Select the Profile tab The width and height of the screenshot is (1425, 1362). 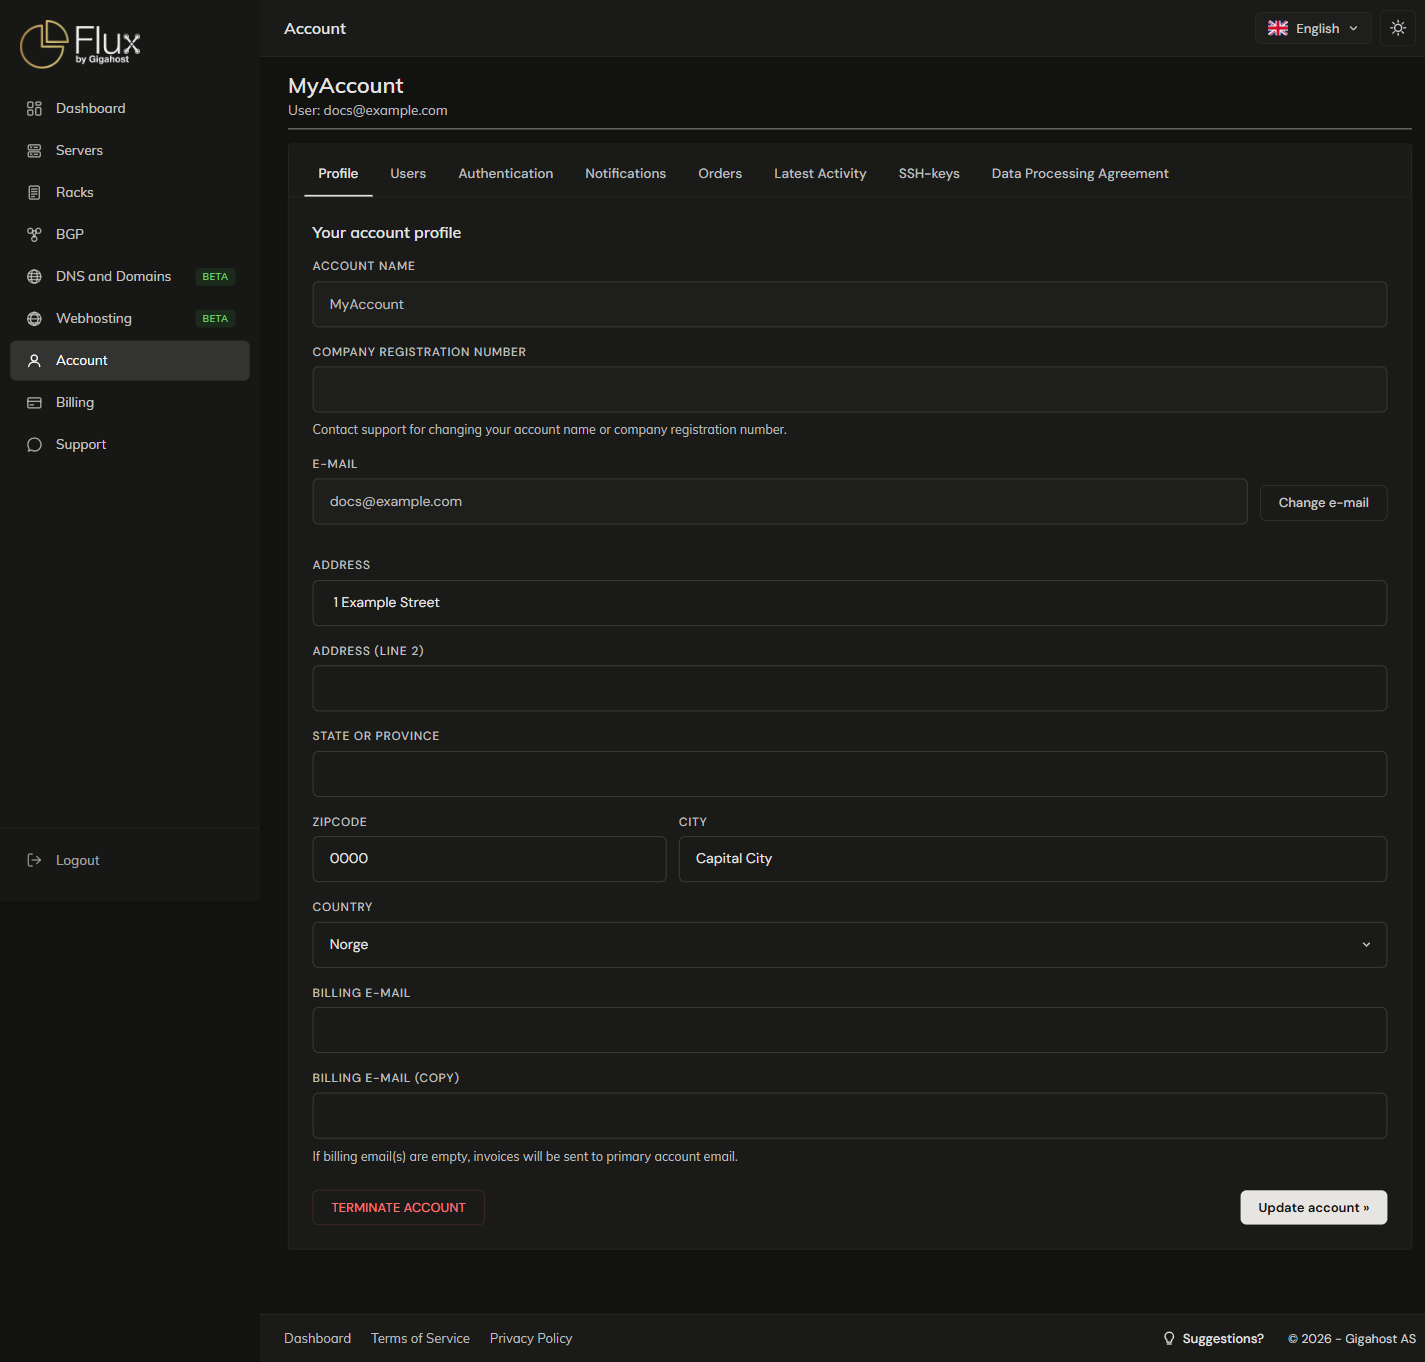338,174
